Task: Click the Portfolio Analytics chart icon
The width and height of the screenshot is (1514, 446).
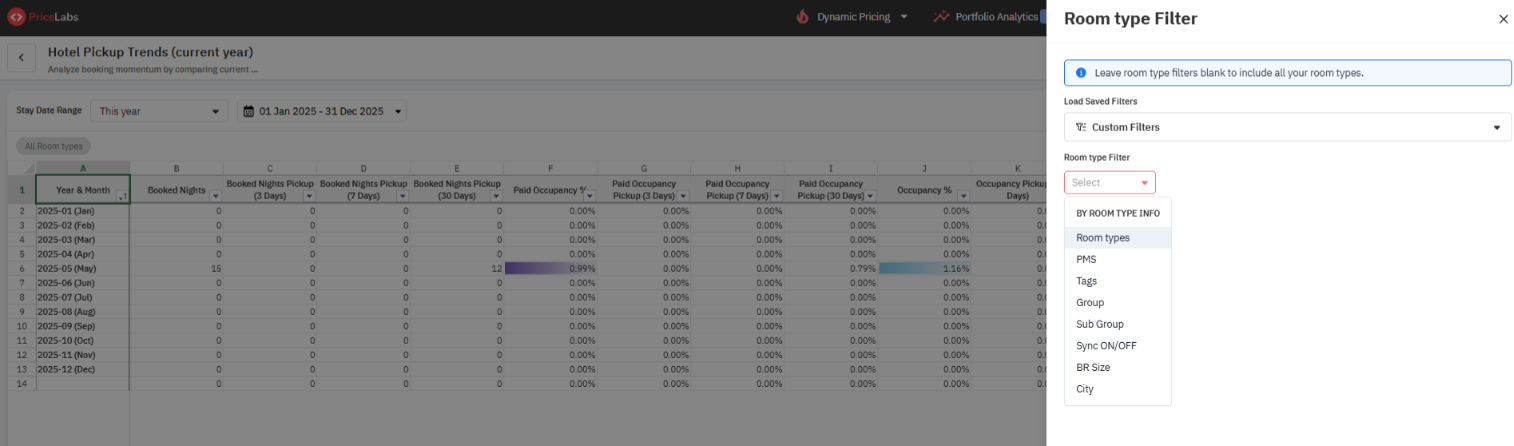Action: click(941, 17)
